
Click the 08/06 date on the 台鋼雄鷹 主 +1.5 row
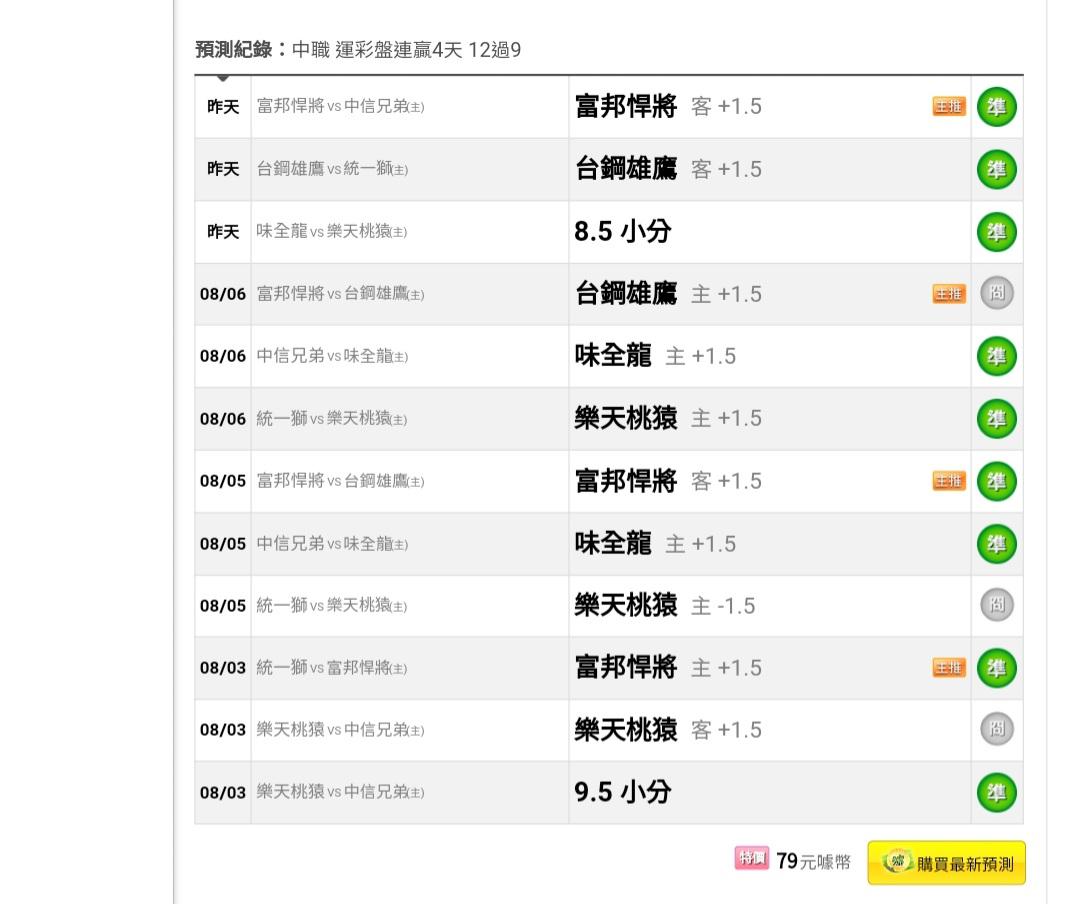click(x=222, y=294)
